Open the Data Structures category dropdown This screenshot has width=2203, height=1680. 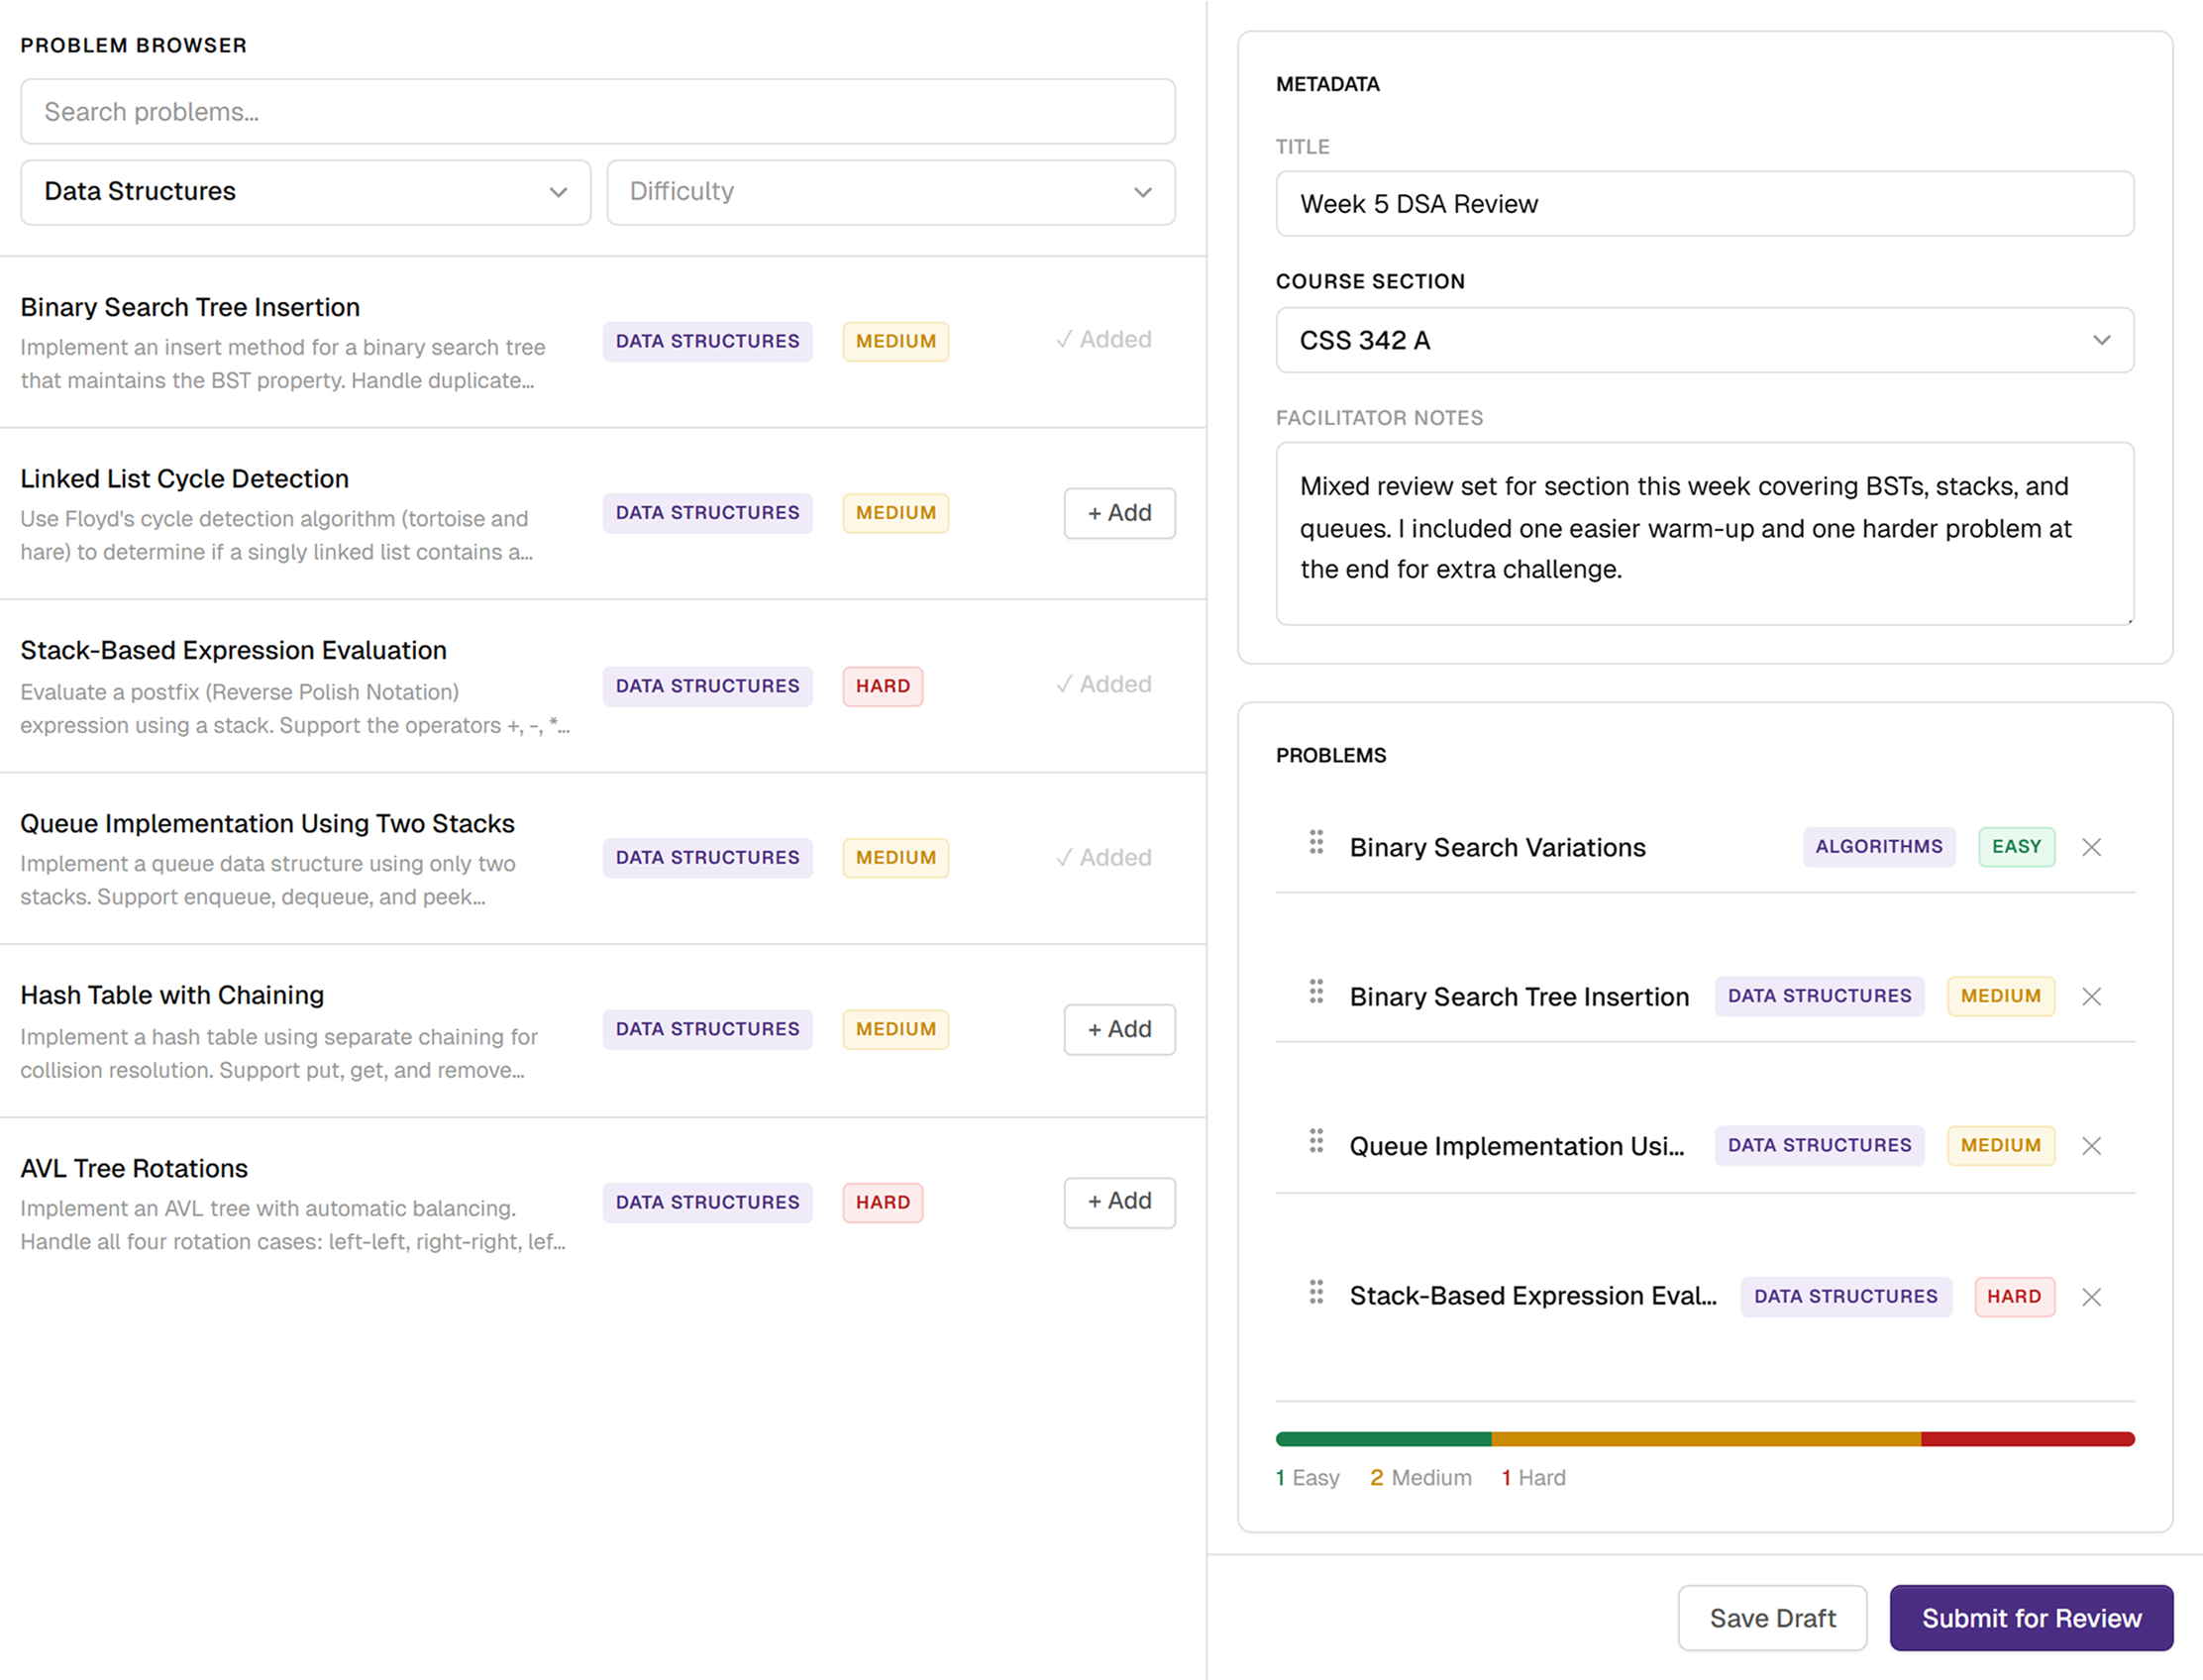tap(306, 192)
